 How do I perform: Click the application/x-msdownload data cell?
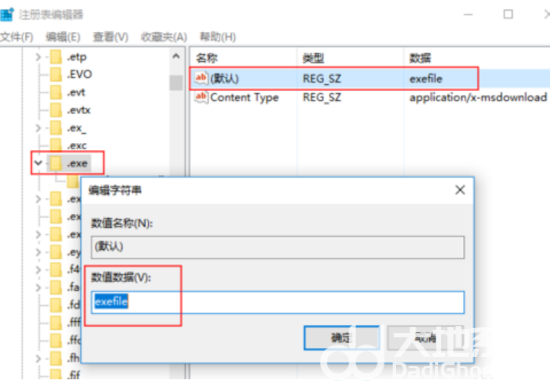(x=478, y=97)
